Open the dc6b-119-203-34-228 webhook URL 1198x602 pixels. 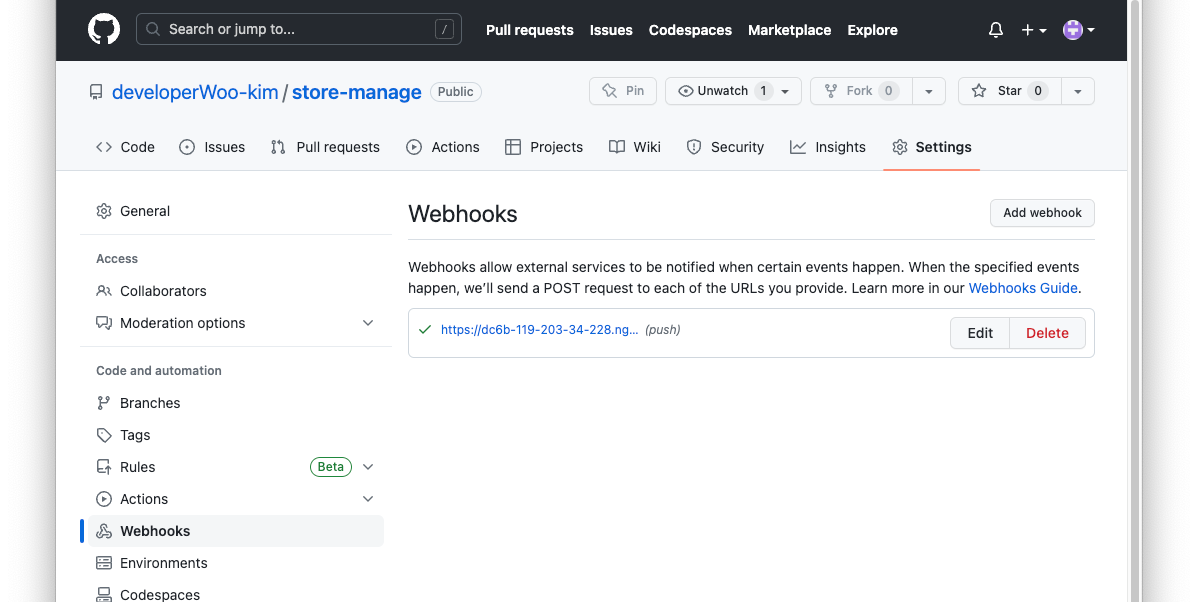click(539, 330)
